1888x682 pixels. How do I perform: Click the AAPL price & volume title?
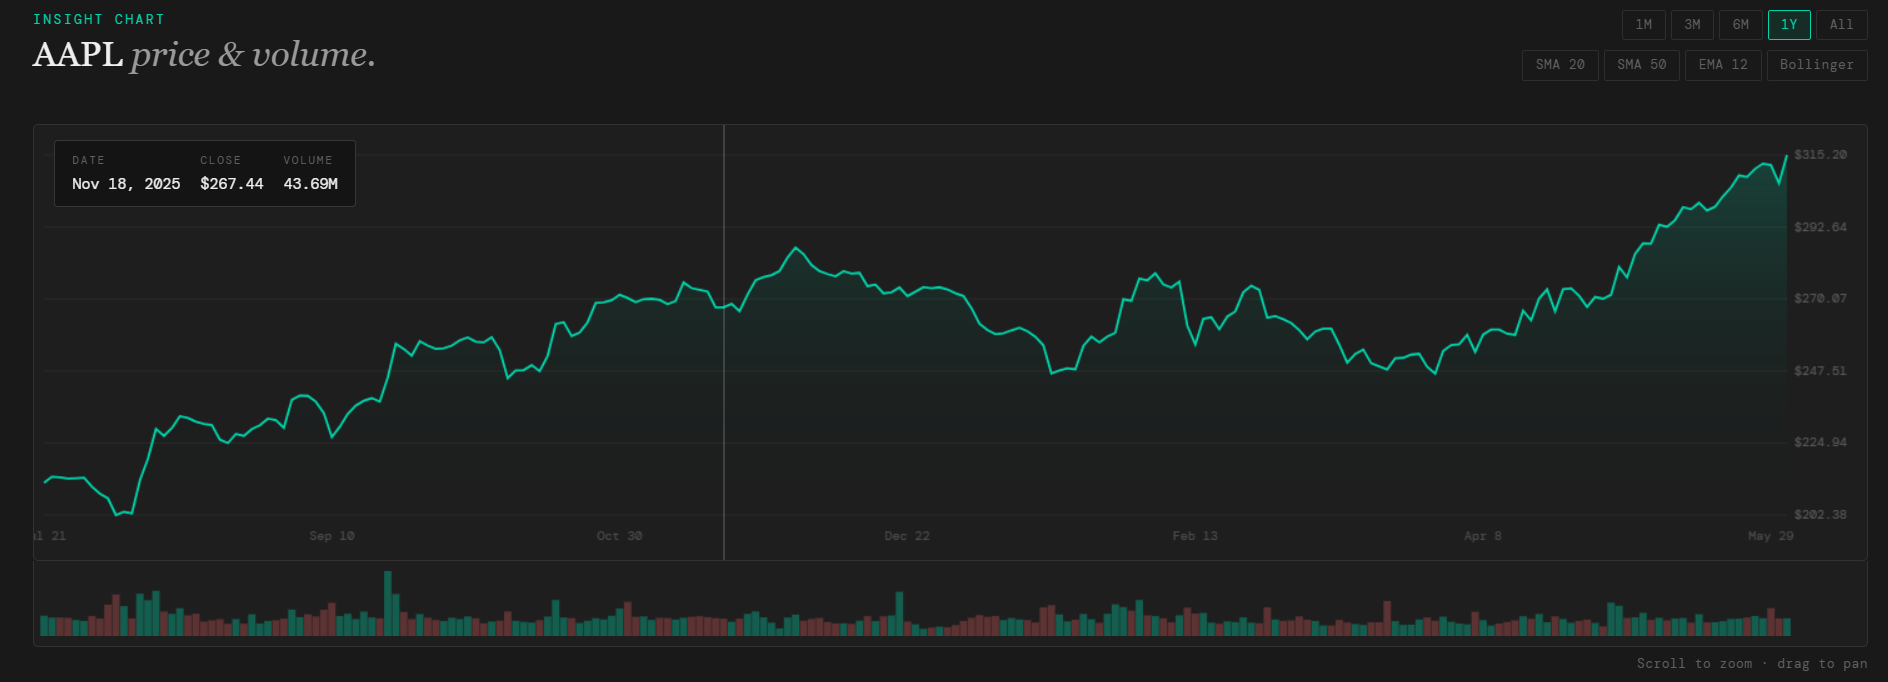pos(204,54)
